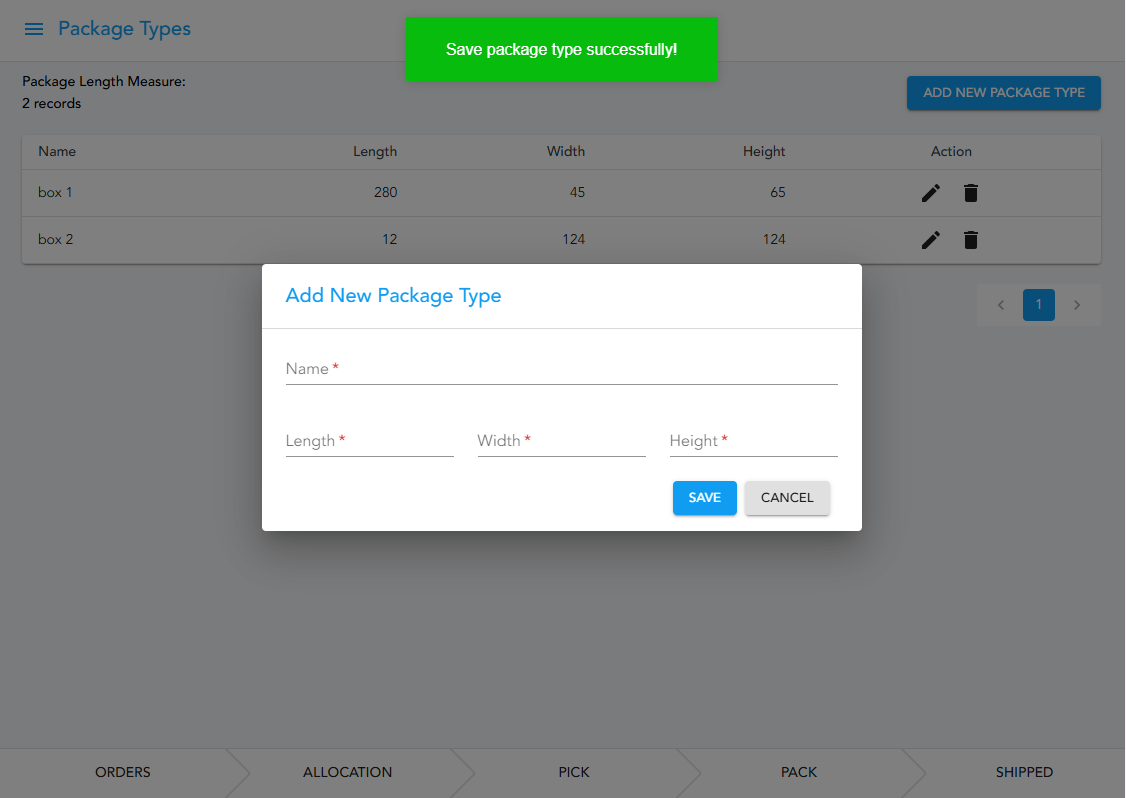Click the previous page chevron arrow
The height and width of the screenshot is (798, 1126).
(x=1000, y=305)
